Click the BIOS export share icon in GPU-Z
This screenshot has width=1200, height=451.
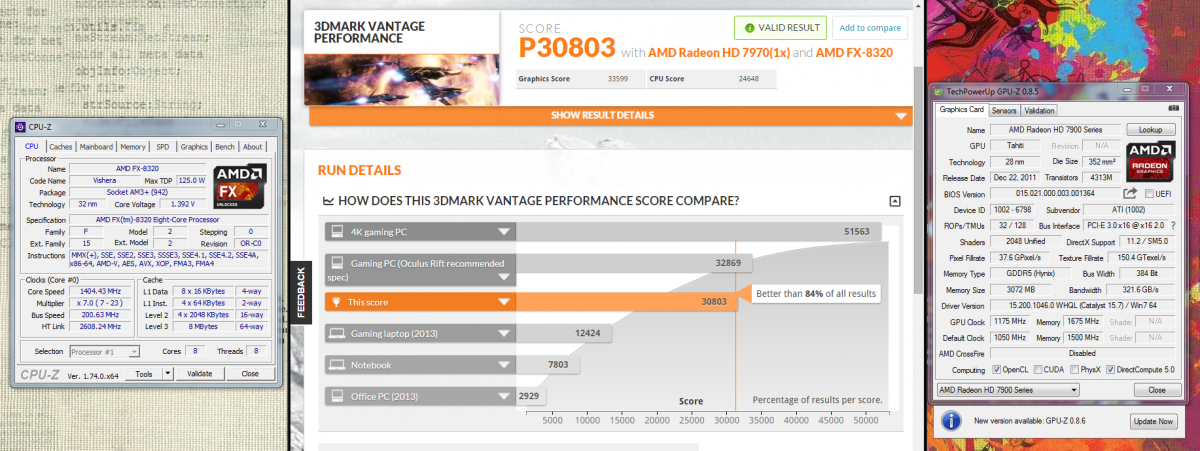pyautogui.click(x=1131, y=193)
